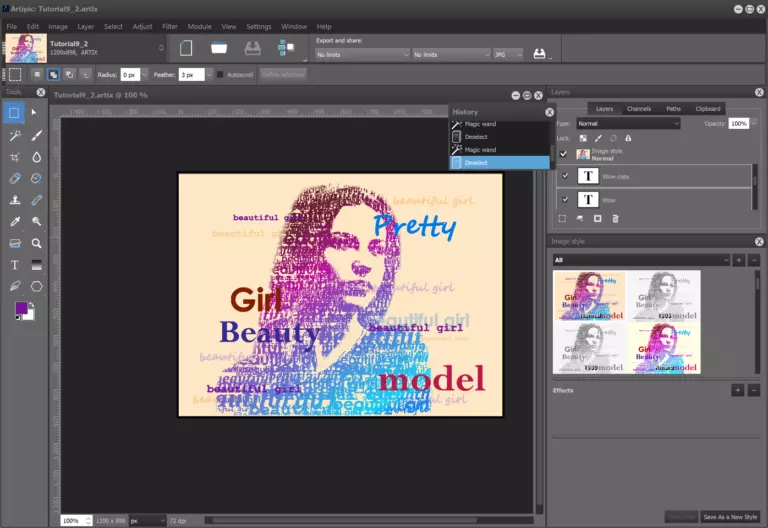Toggle visibility of Image style layer
The height and width of the screenshot is (528, 768).
click(564, 154)
